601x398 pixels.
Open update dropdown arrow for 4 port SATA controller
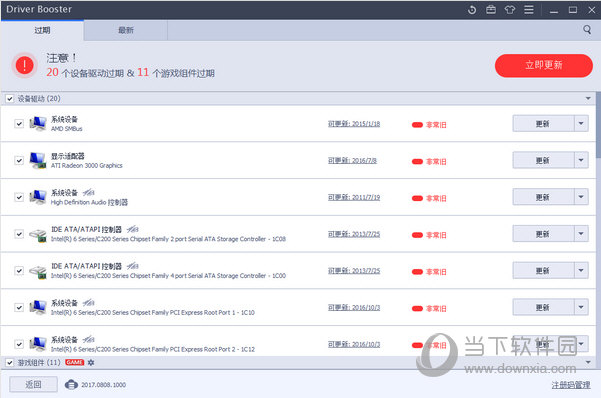[581, 271]
